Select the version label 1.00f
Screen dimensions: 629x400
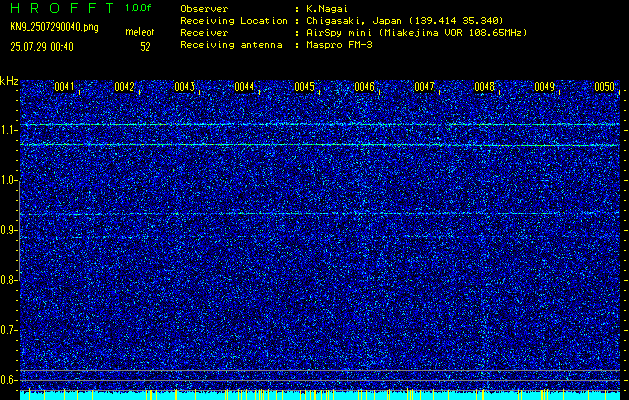pos(138,8)
